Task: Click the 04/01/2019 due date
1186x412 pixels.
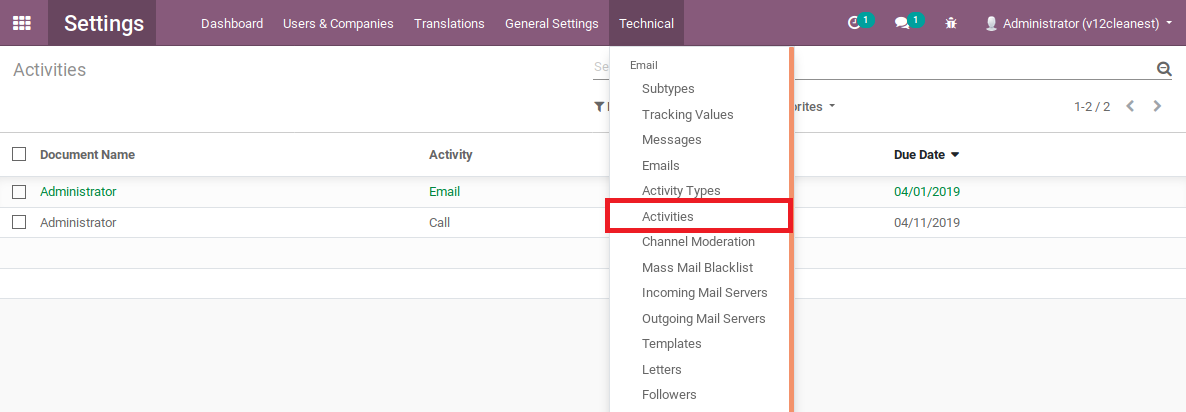Action: pos(927,191)
